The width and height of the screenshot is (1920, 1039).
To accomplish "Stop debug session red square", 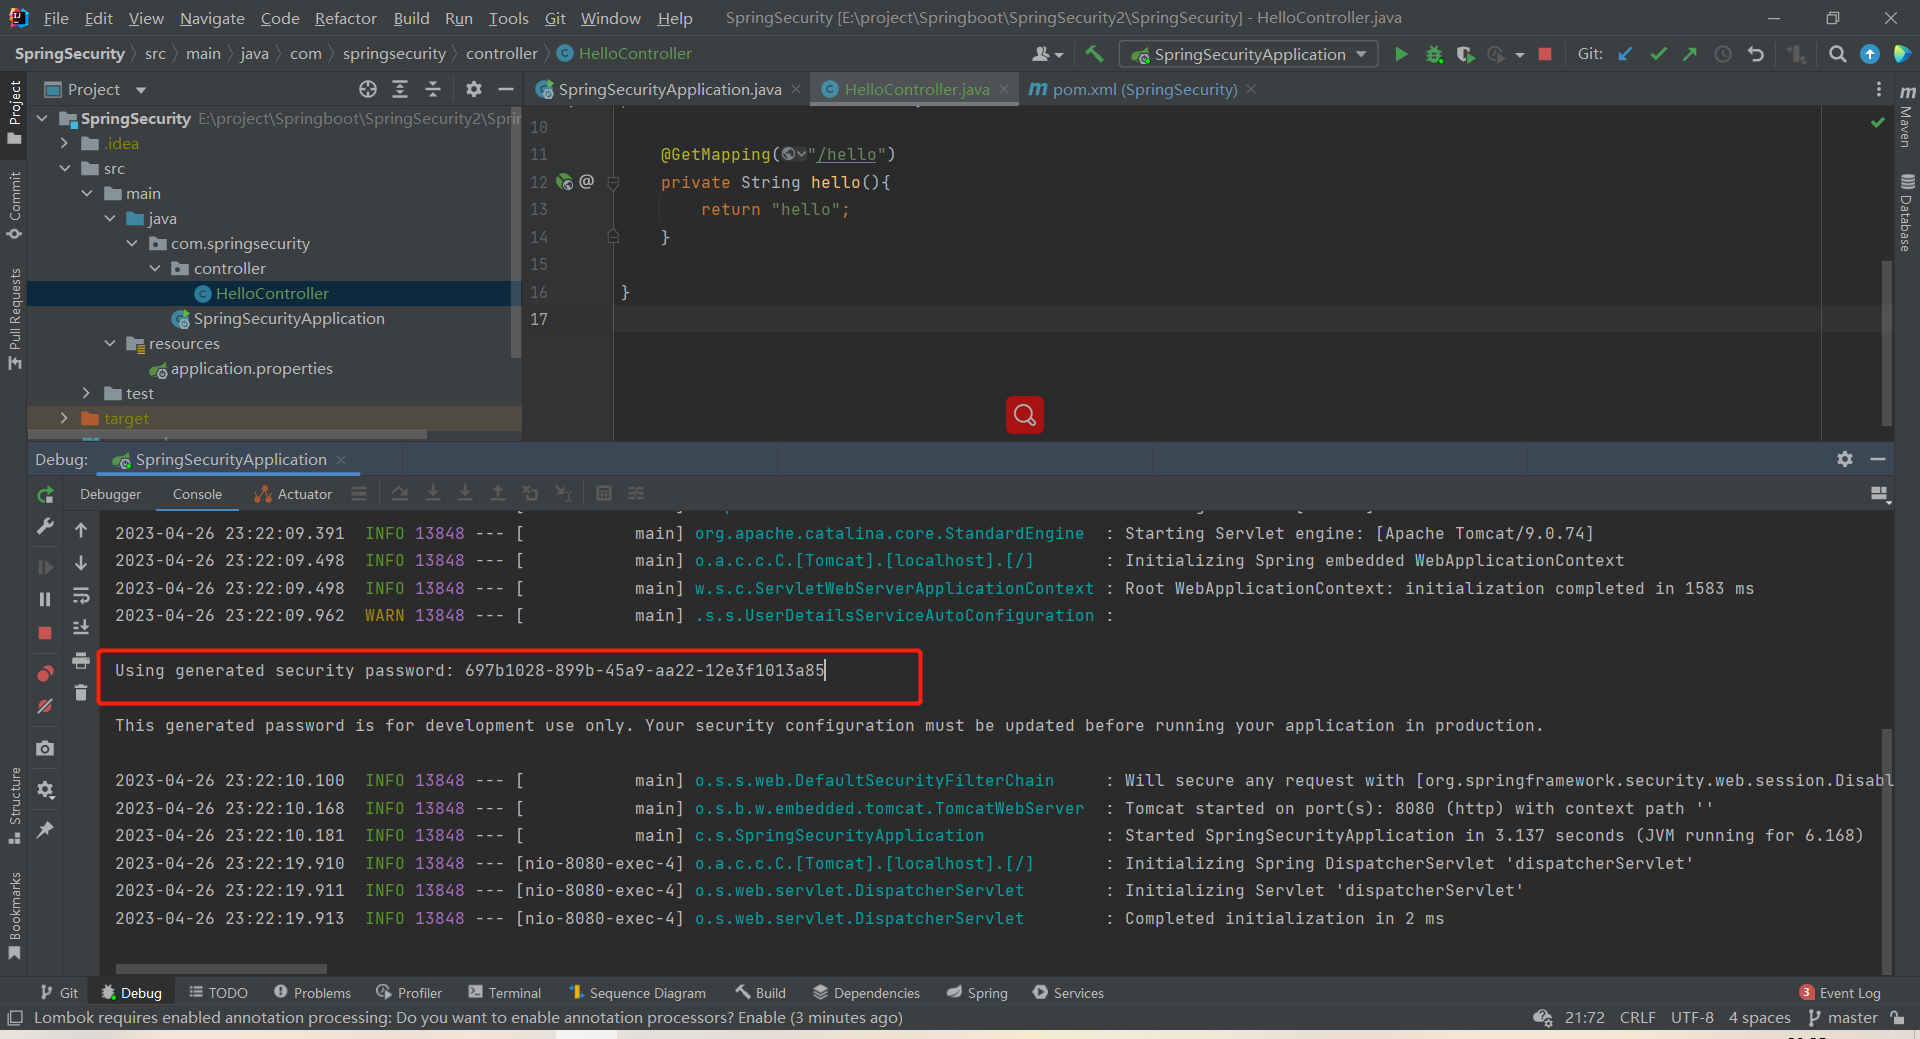I will [x=45, y=633].
